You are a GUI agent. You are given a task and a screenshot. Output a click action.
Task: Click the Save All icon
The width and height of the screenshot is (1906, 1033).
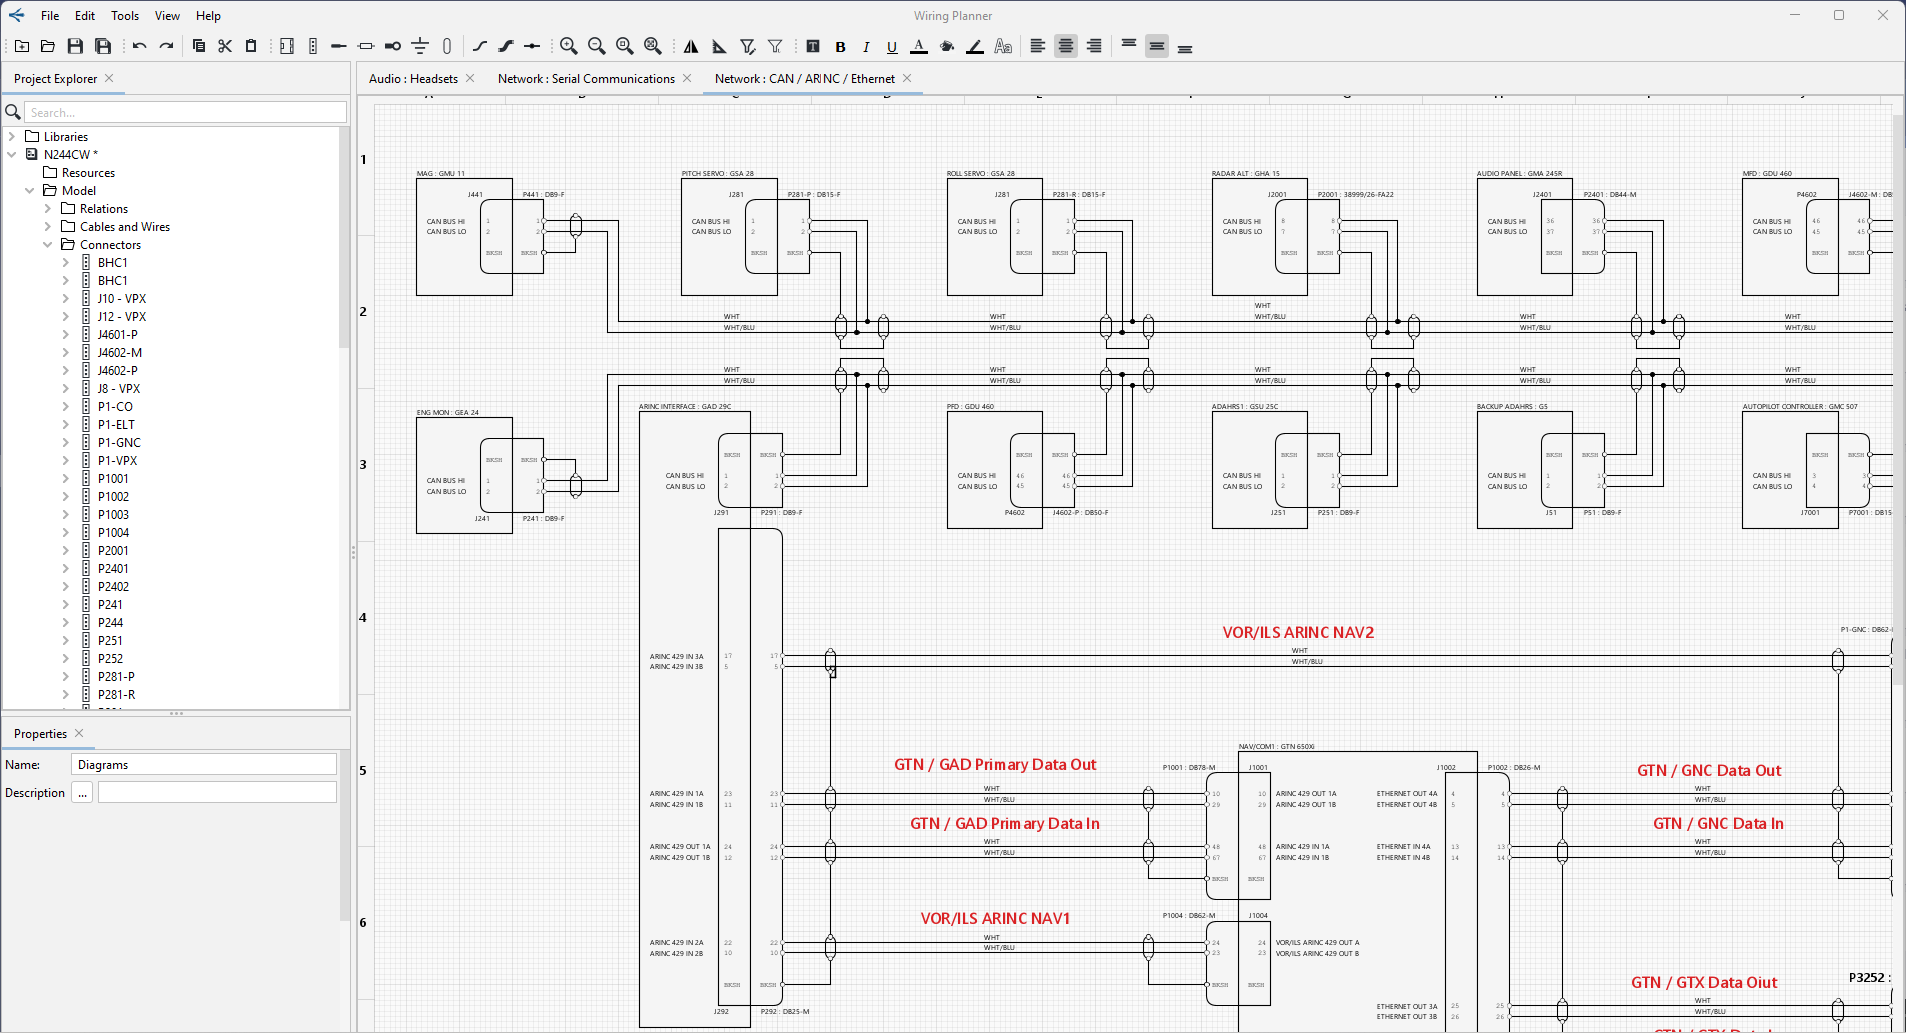[103, 46]
